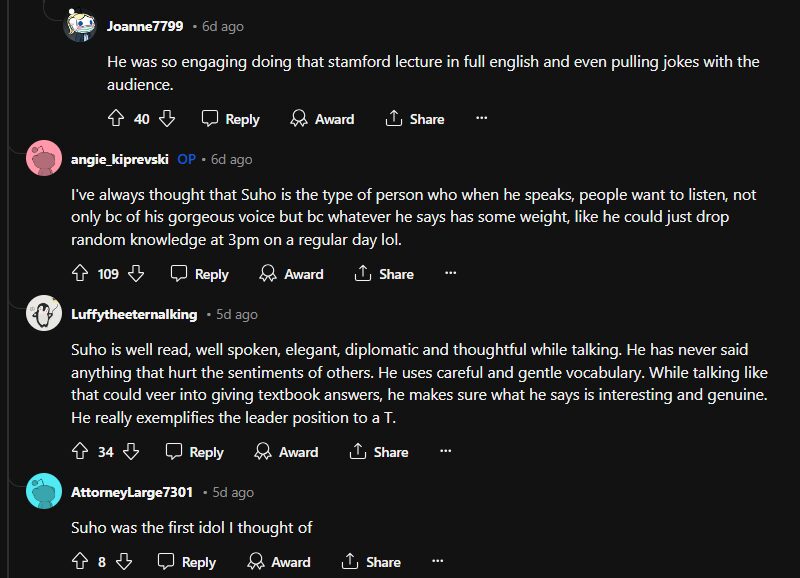Downvote Luffytheeternalking's comment
This screenshot has height=578, width=800.
pyautogui.click(x=131, y=452)
